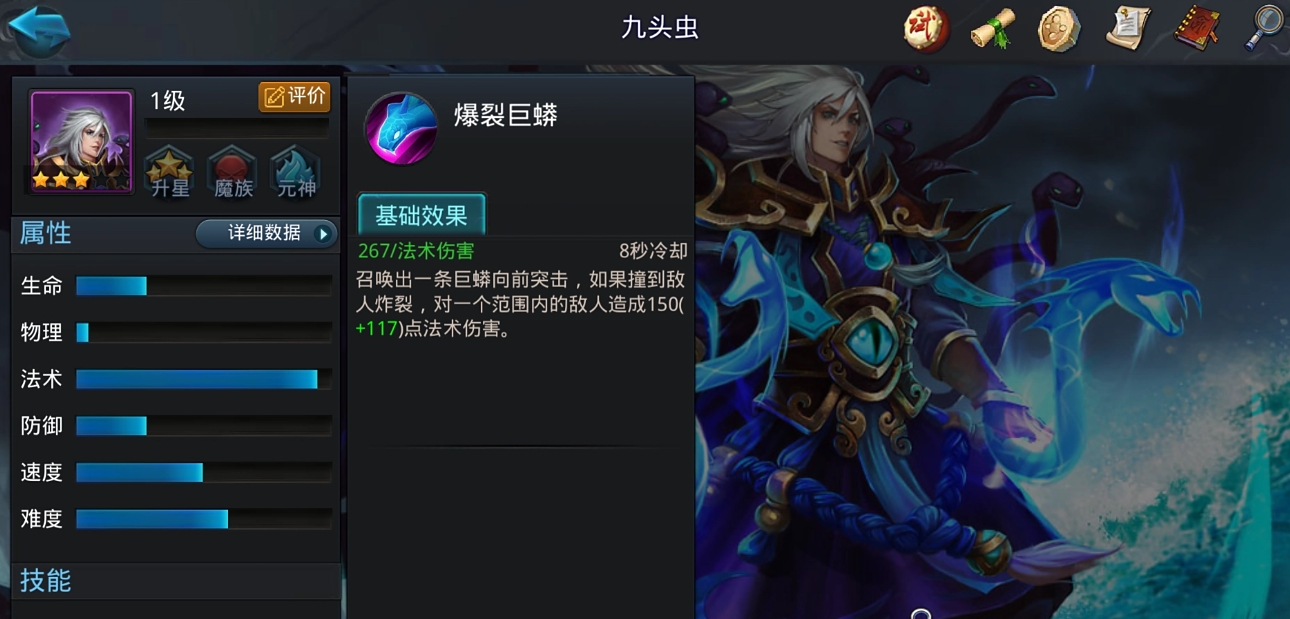Open the golden cookie coin icon
This screenshot has height=619, width=1290.
coord(1059,28)
